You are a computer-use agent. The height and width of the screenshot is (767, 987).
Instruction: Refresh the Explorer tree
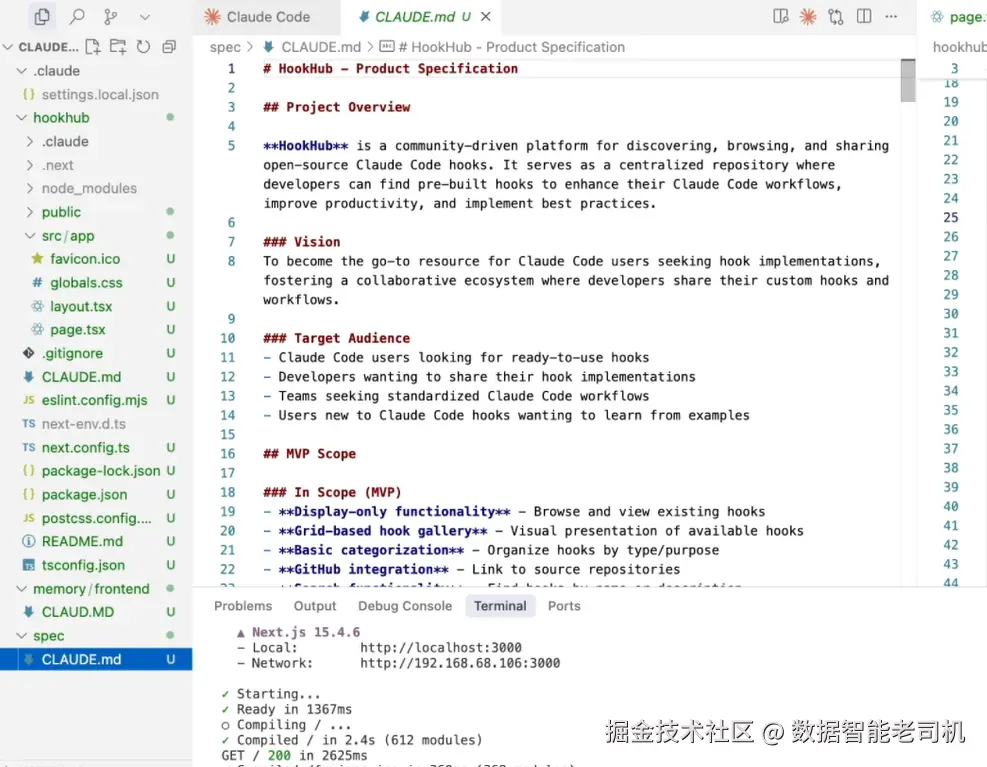[x=144, y=47]
